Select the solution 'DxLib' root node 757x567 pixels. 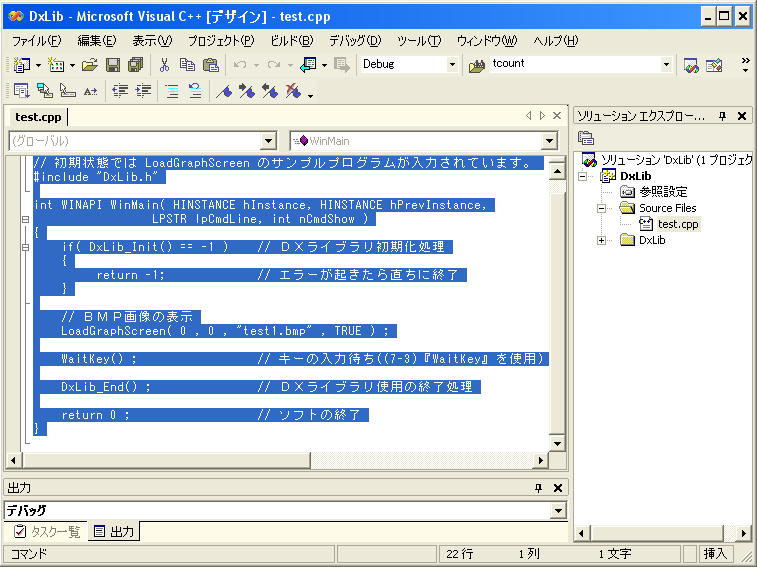(x=676, y=160)
